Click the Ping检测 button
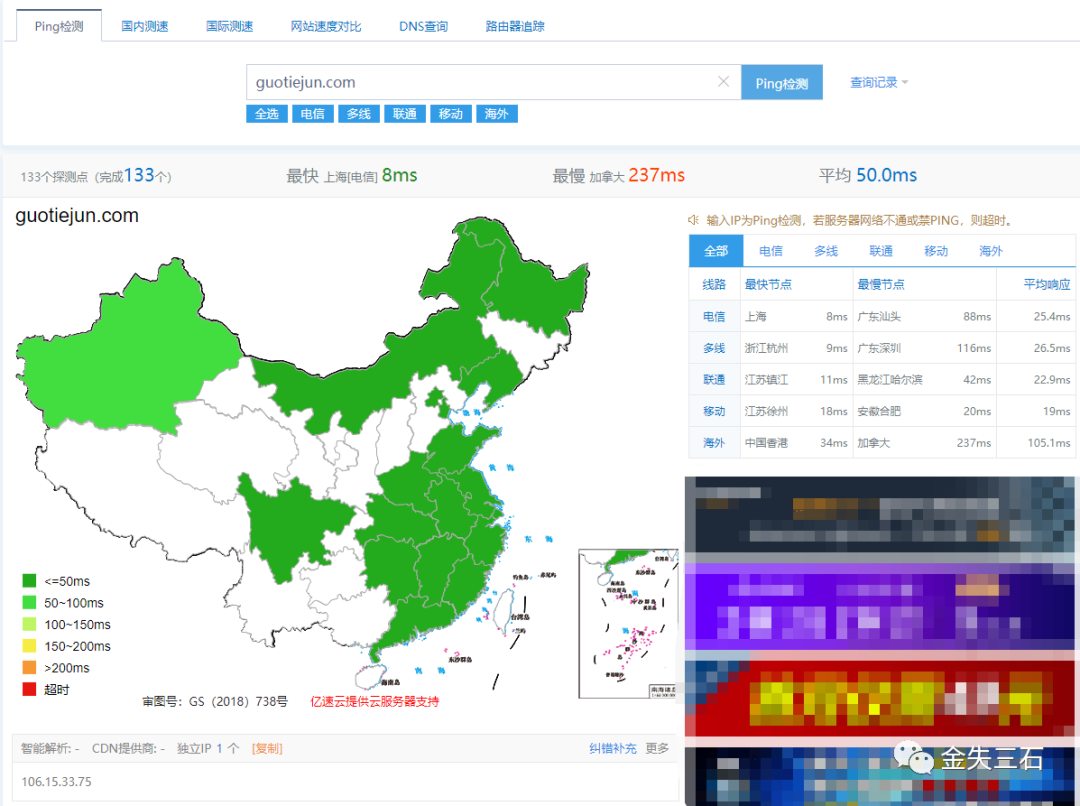This screenshot has width=1080, height=806. pyautogui.click(x=782, y=82)
